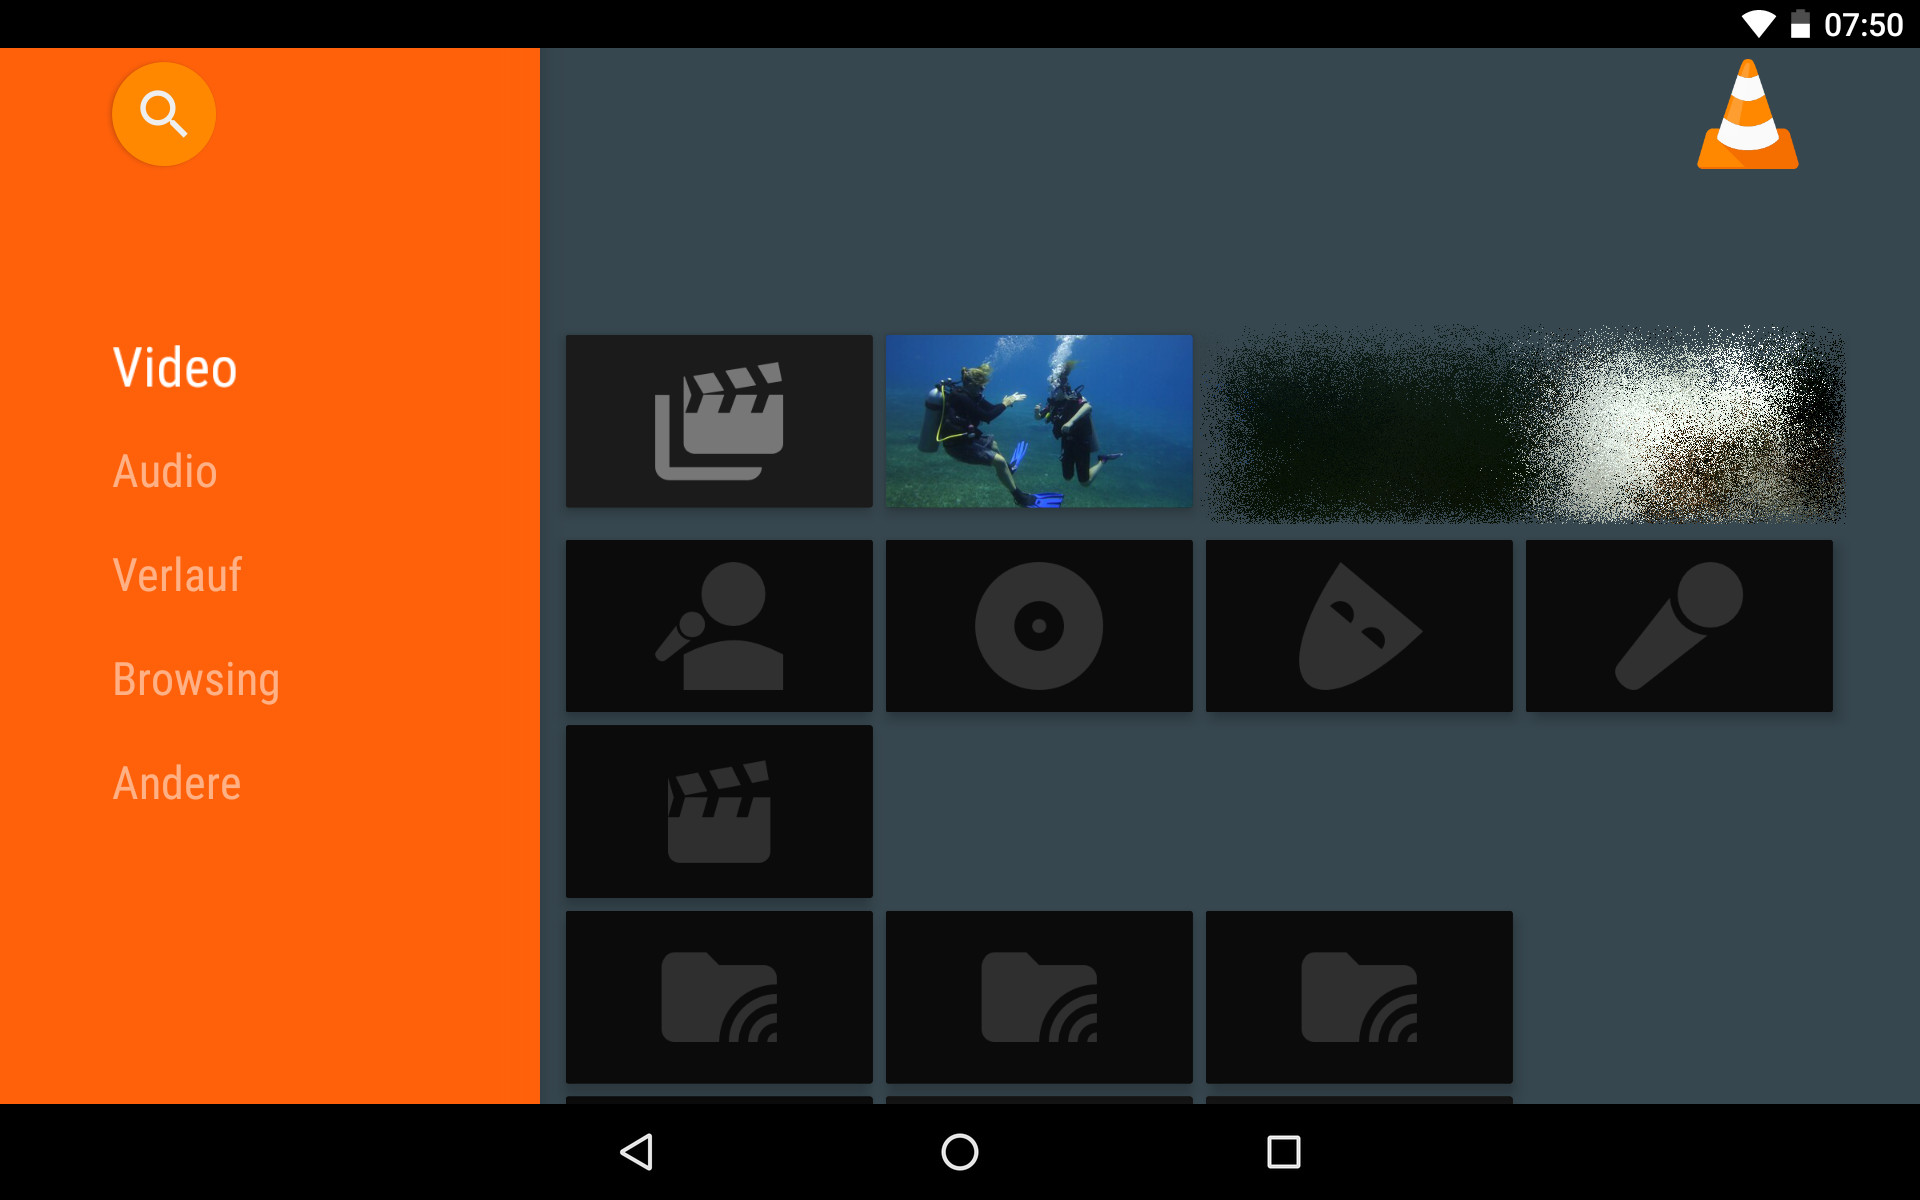Open the single clapperboard history tile
This screenshot has width=1920, height=1200.
719,811
